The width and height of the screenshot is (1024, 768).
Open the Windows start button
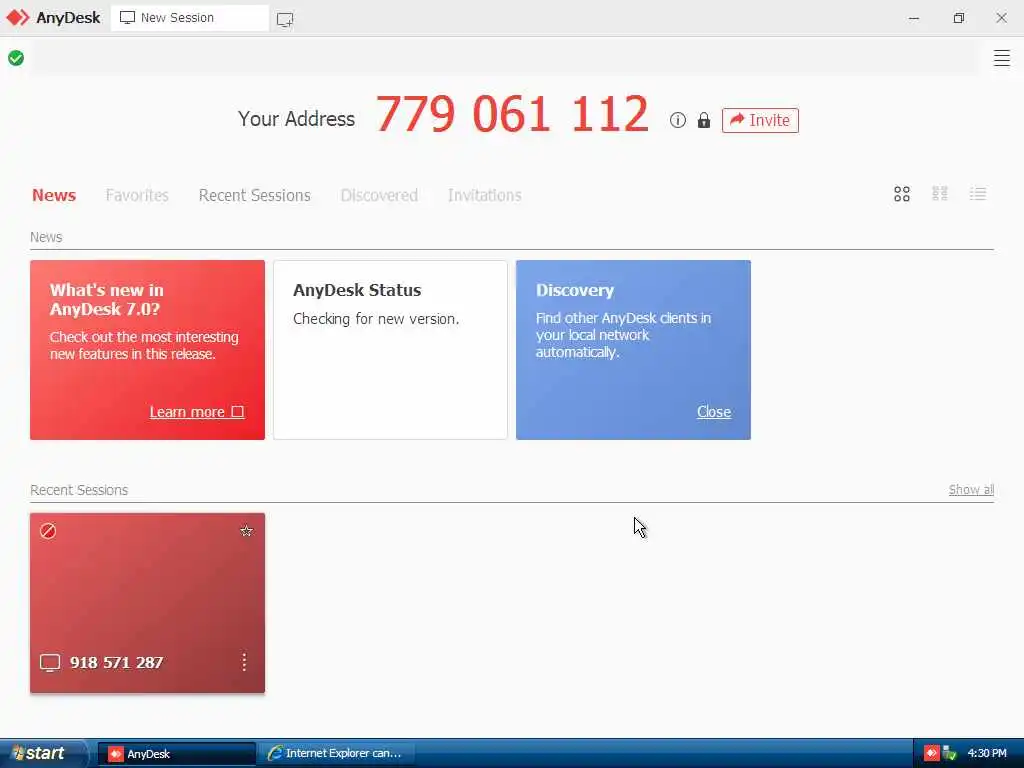coord(42,754)
